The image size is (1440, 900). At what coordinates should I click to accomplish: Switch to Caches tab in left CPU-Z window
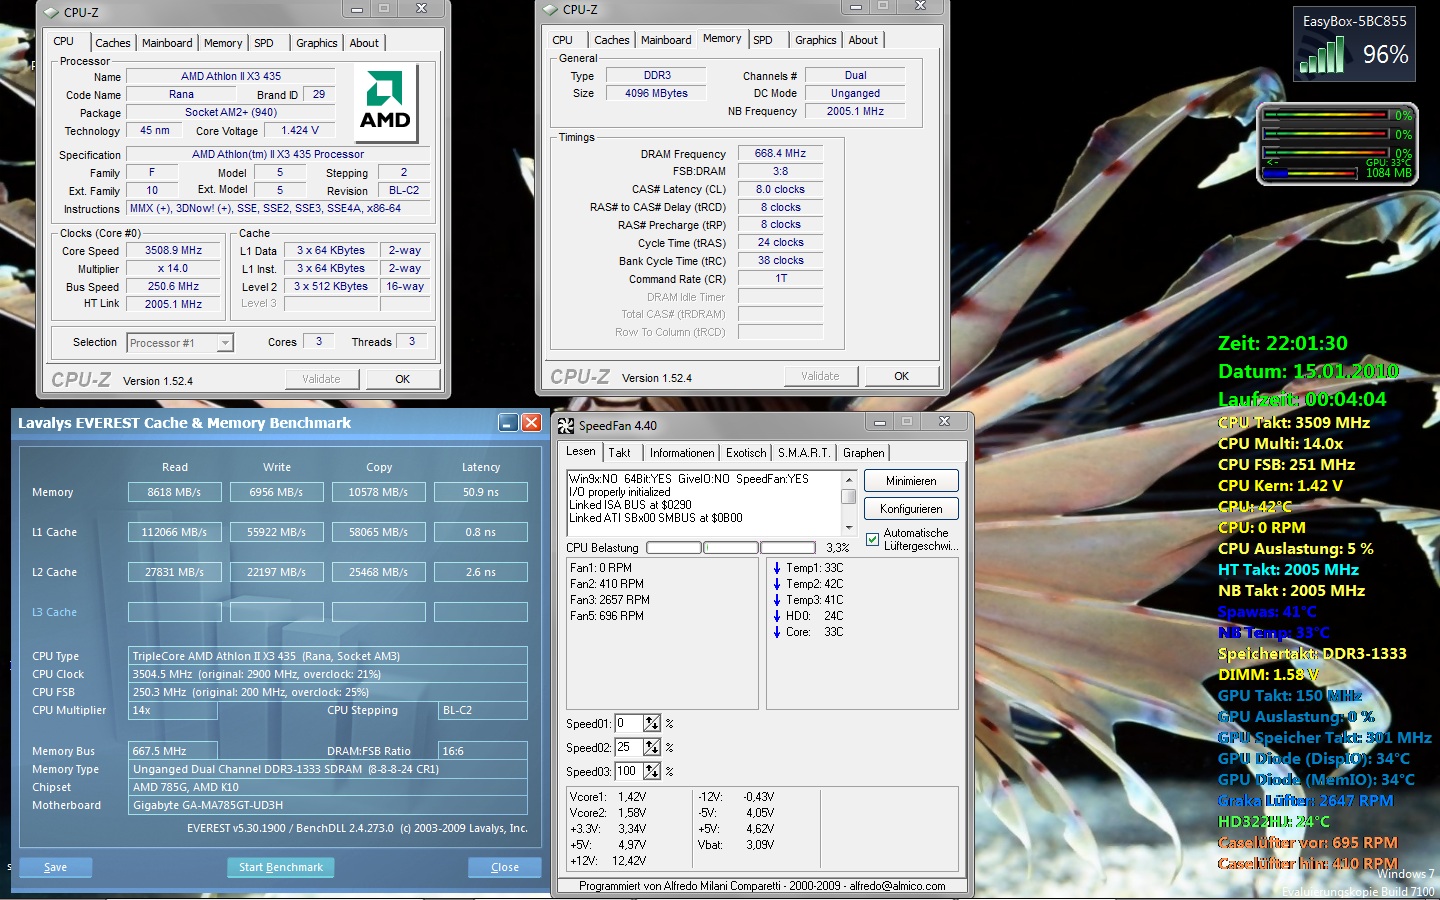pos(113,43)
